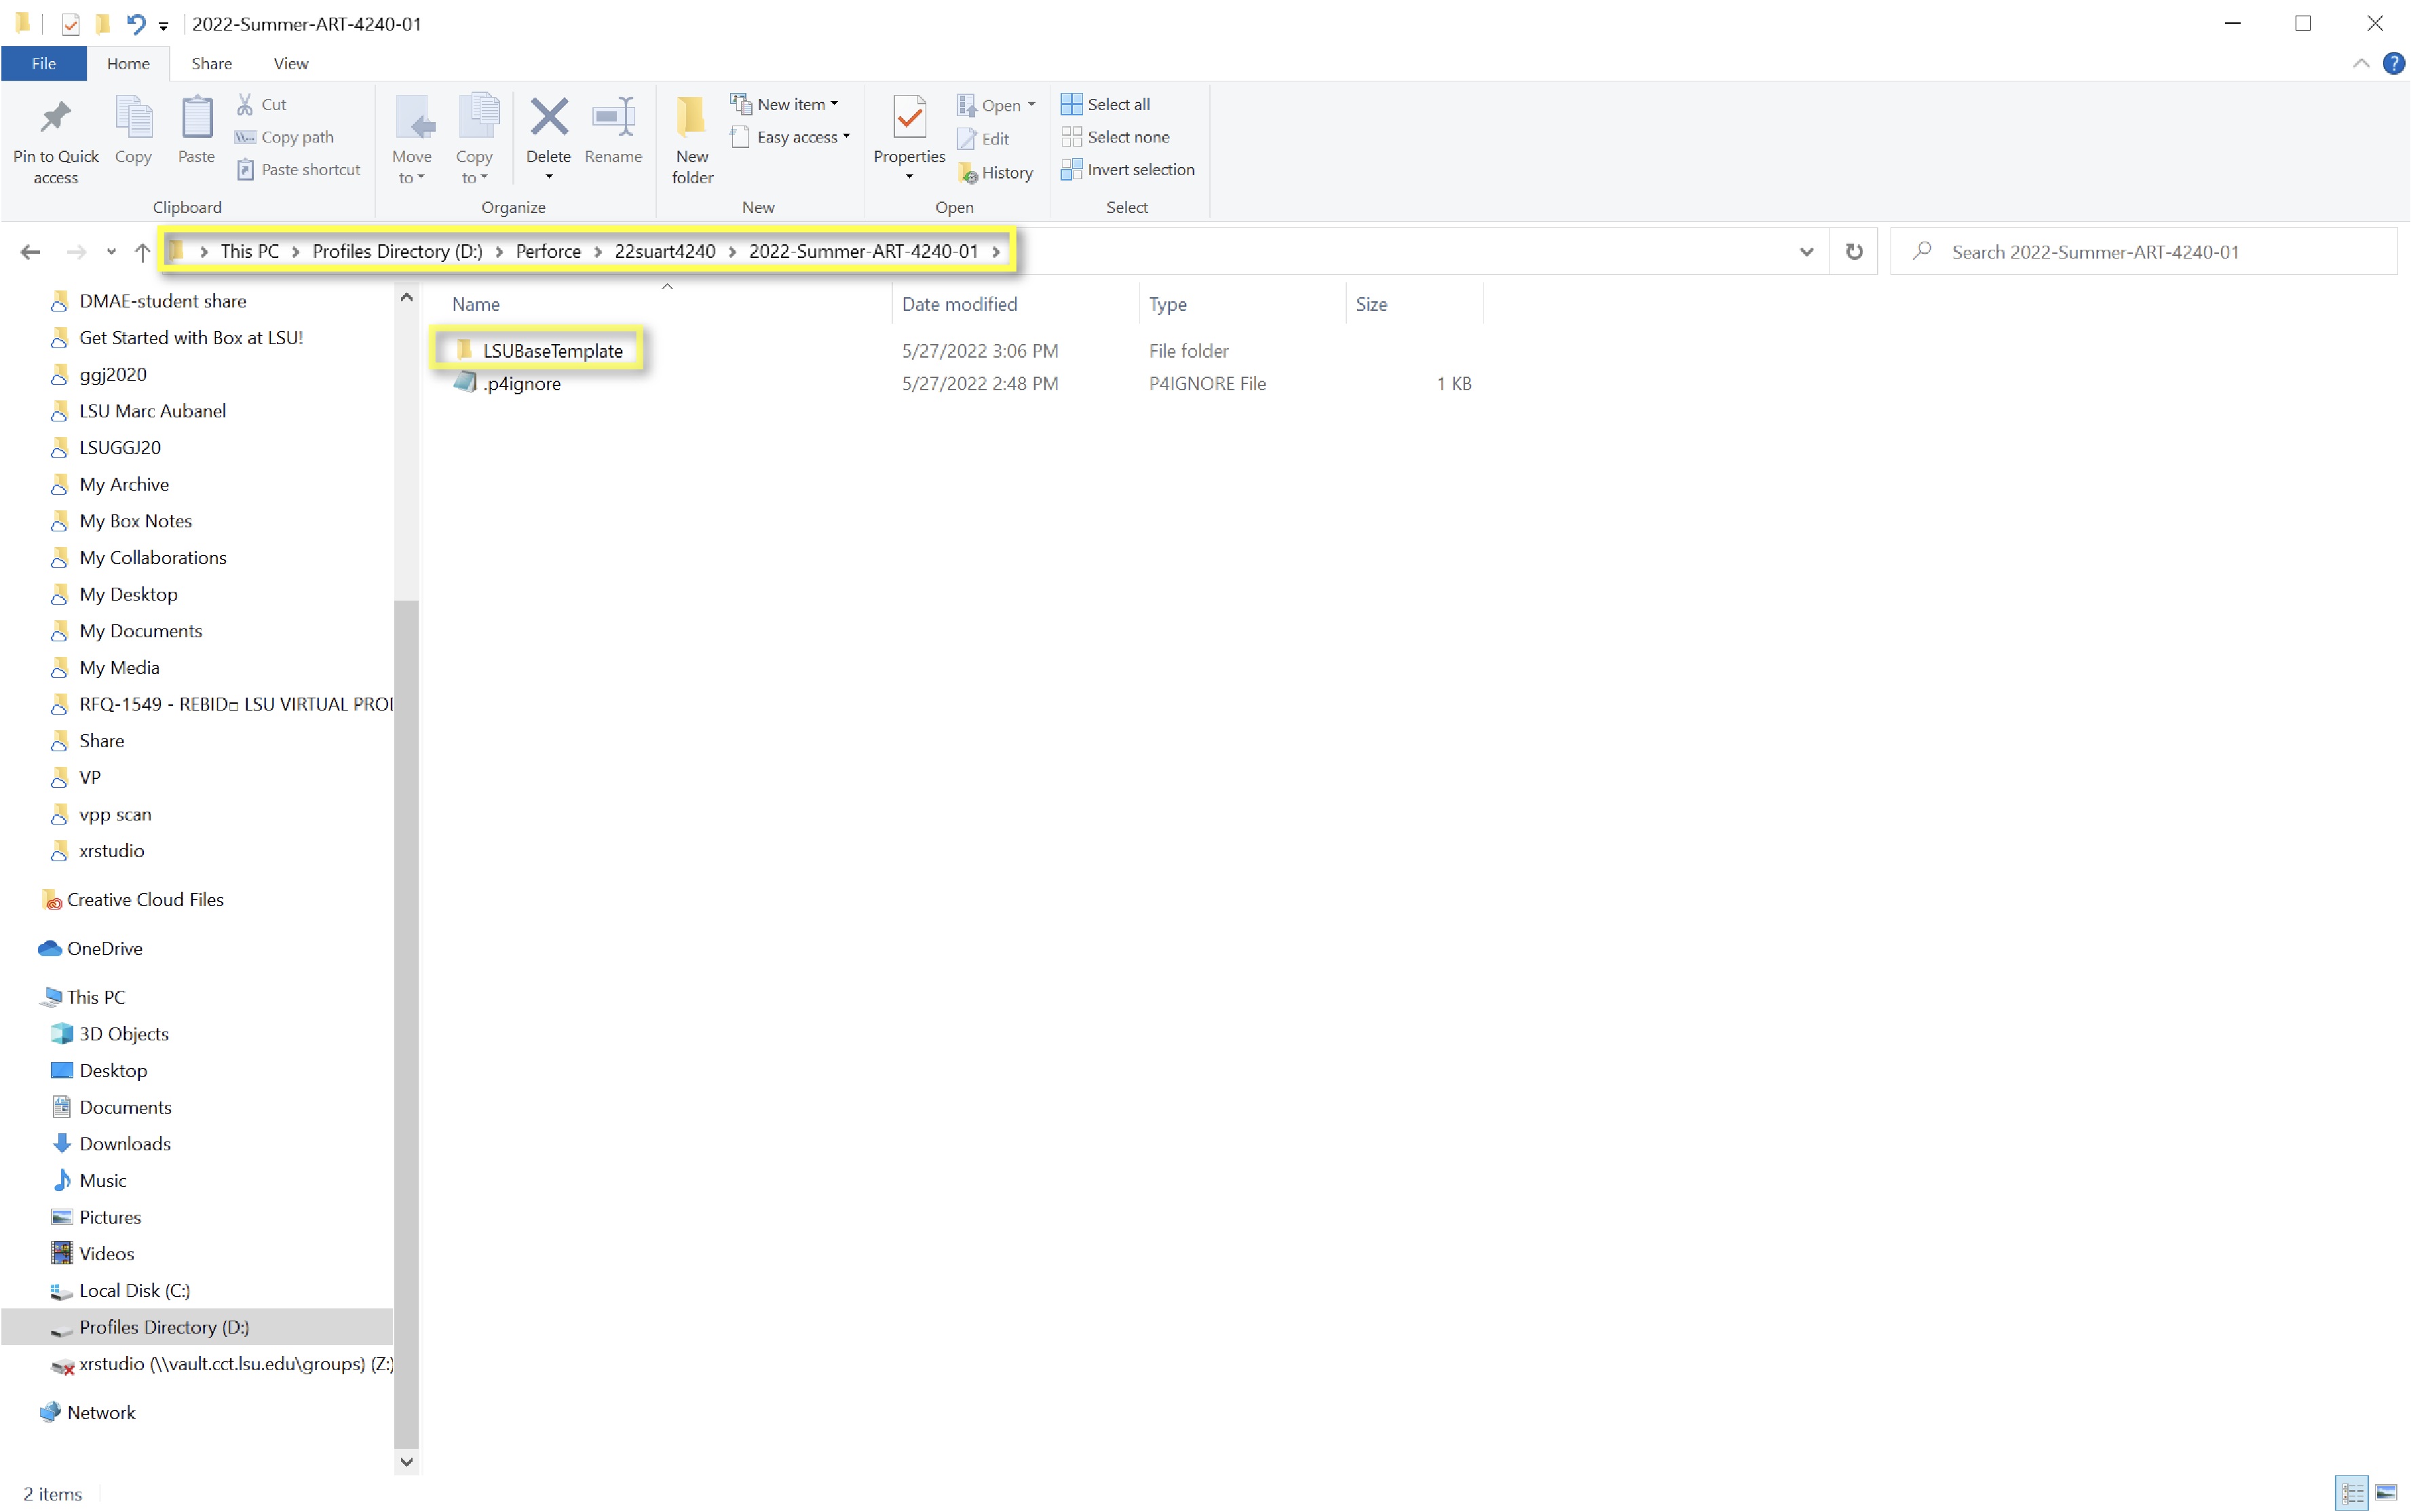The image size is (2411, 1512).
Task: Create a New folder
Action: (x=692, y=140)
